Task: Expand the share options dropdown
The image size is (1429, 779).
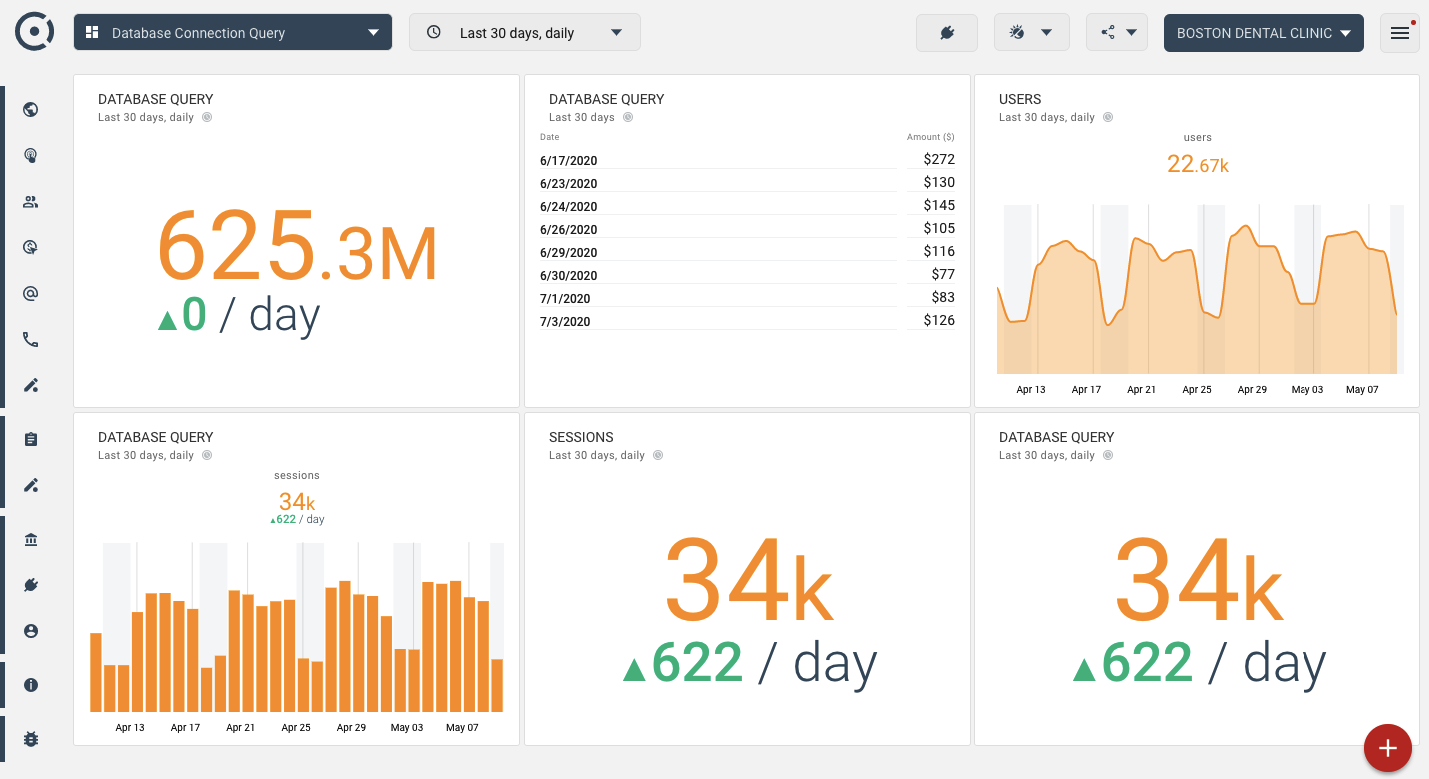Action: [1117, 33]
